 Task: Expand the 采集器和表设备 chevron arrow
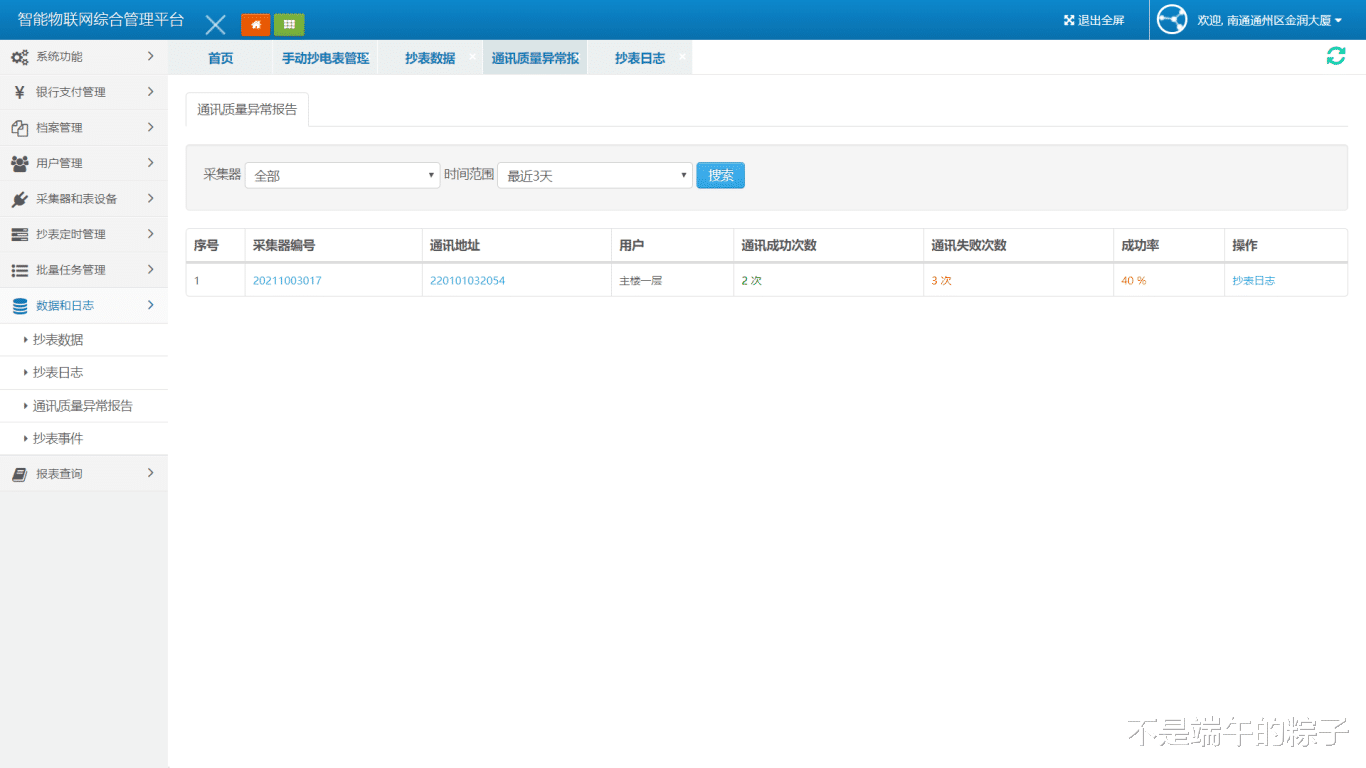pos(150,198)
